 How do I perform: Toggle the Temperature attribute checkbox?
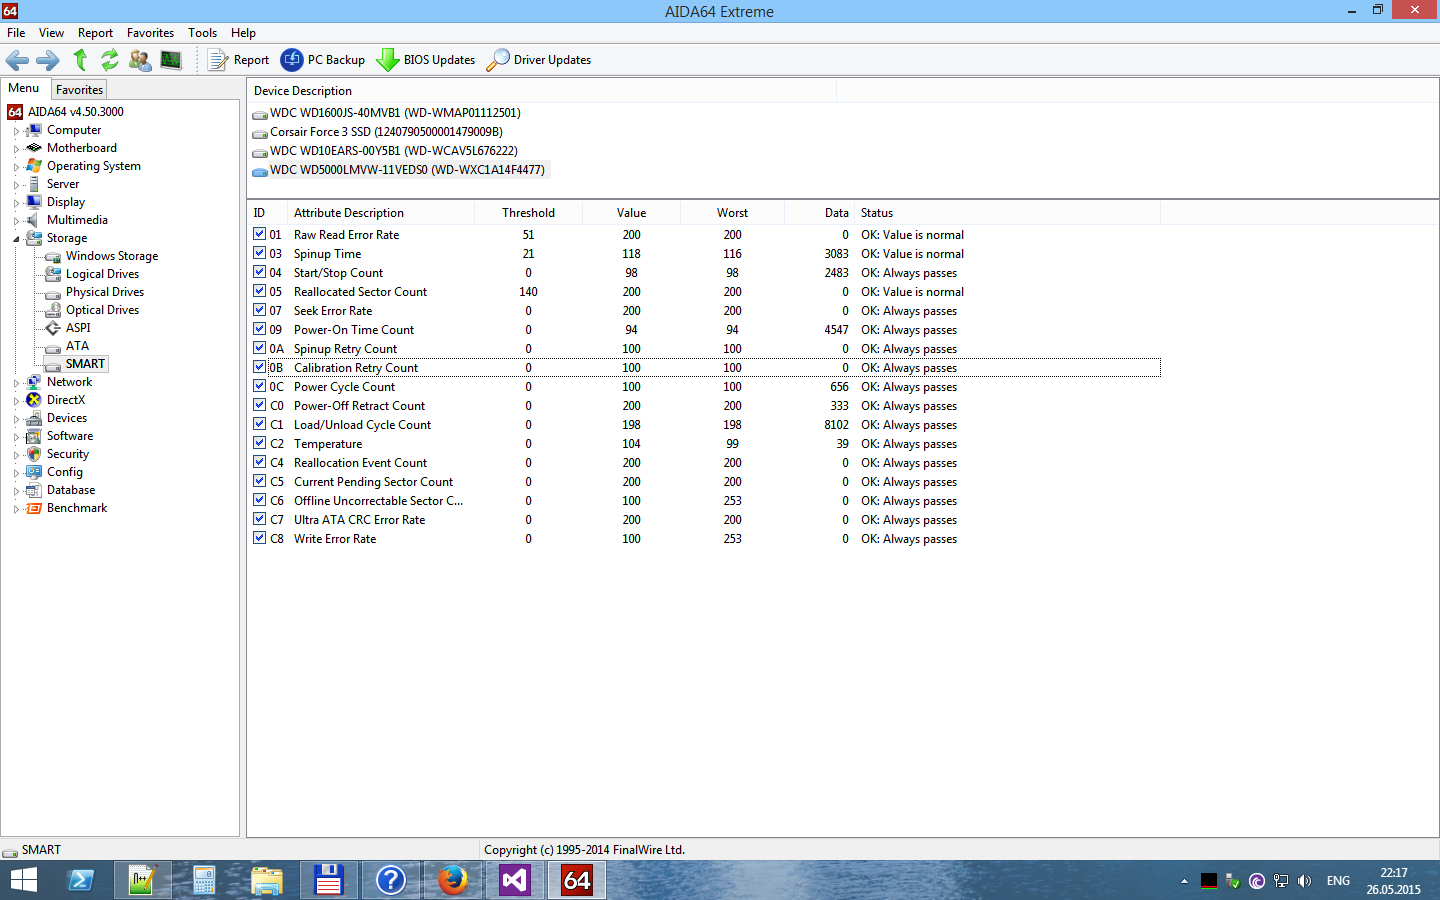(x=259, y=443)
